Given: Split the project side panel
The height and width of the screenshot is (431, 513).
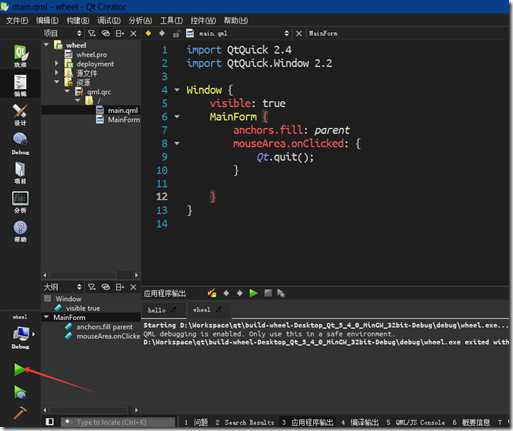Looking at the screenshot, I should click(x=120, y=33).
